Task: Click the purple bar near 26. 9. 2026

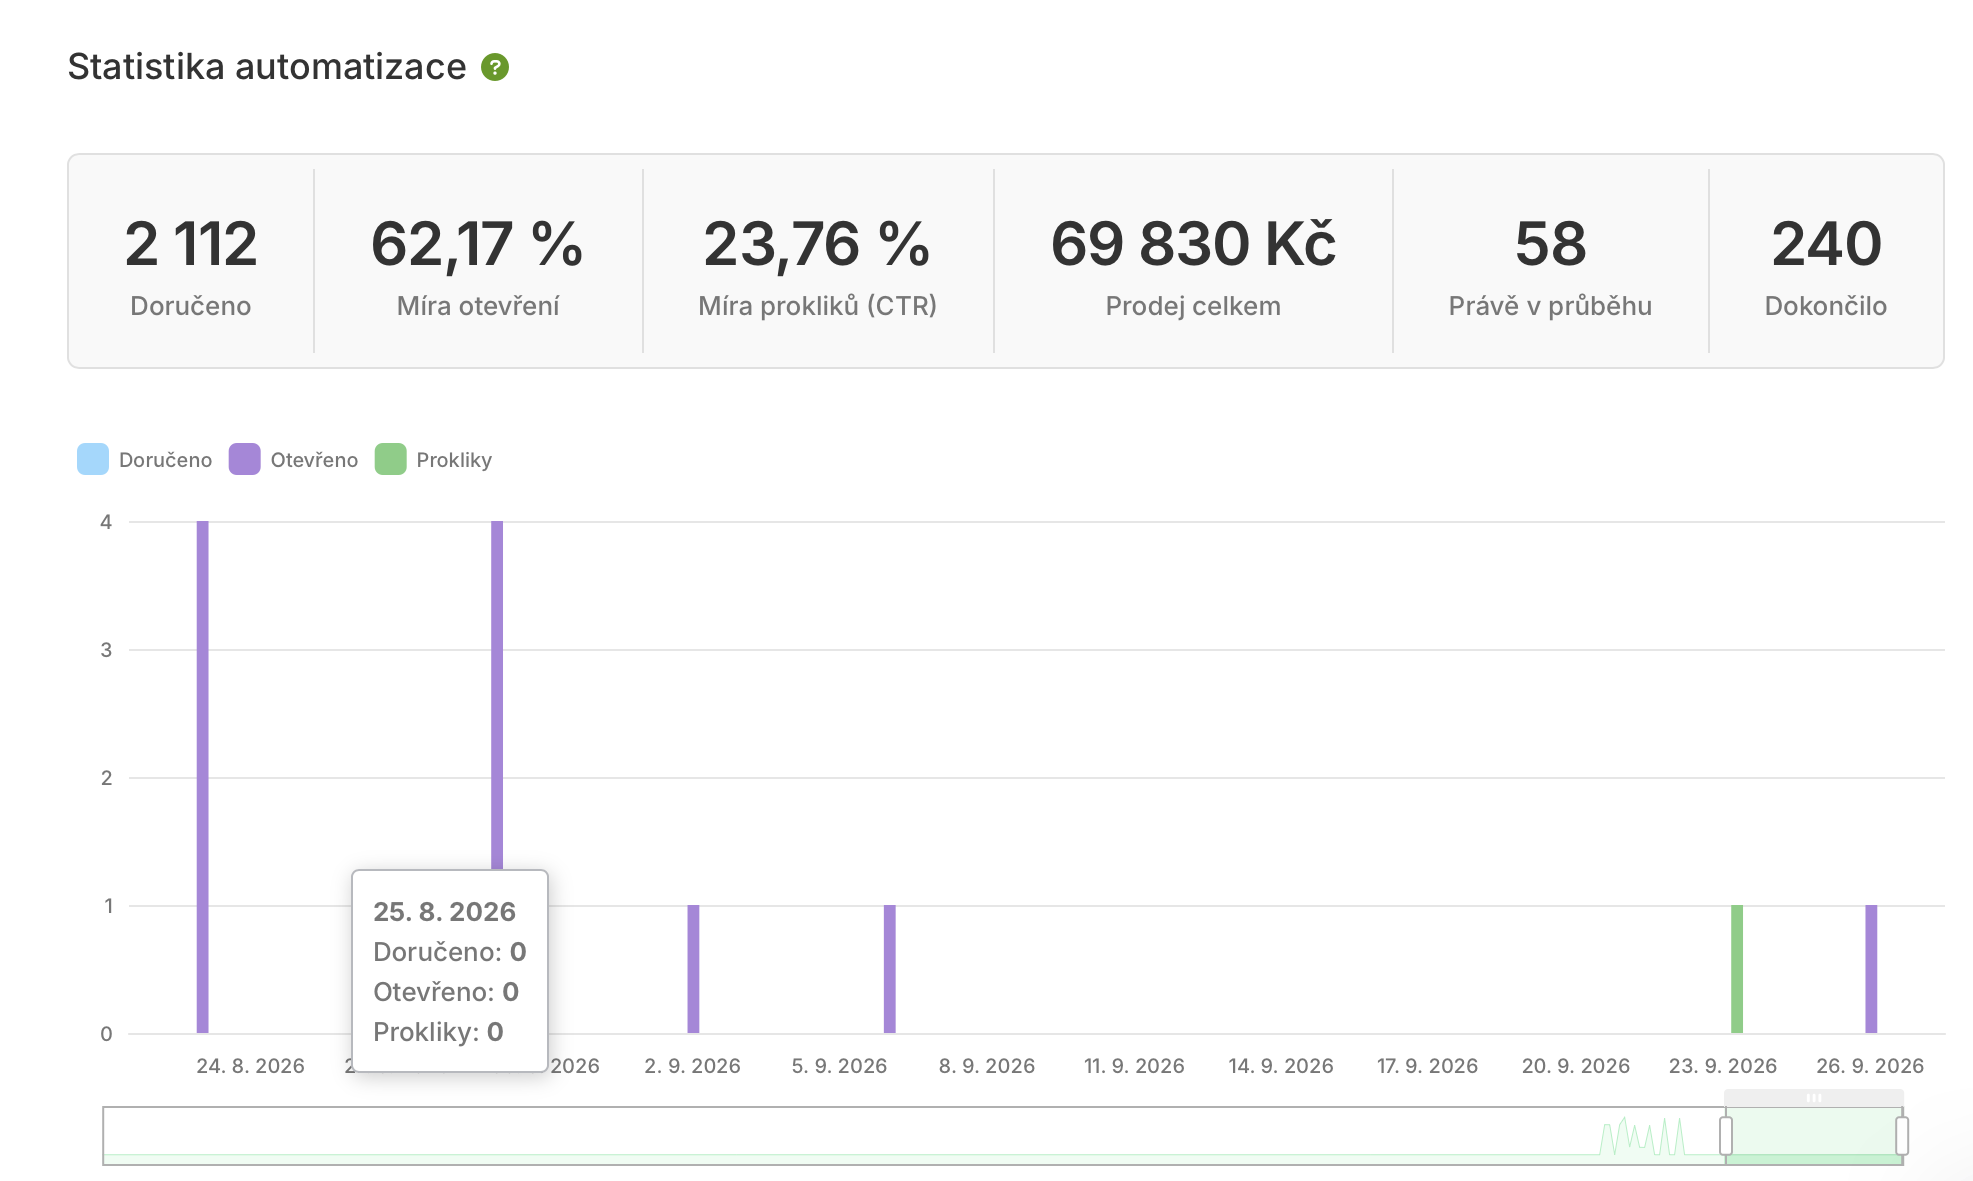Action: (x=1871, y=969)
